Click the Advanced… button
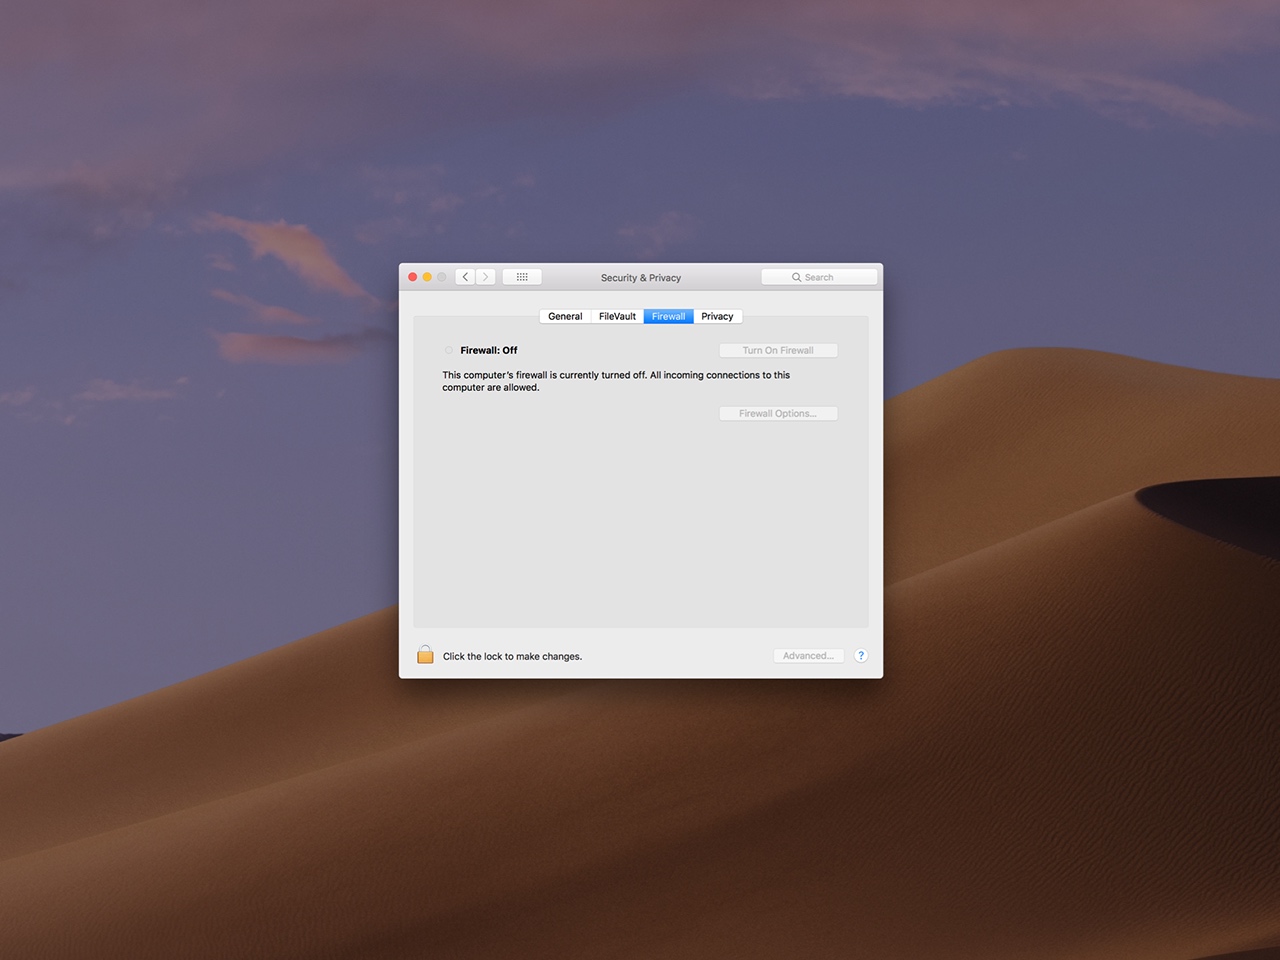Image resolution: width=1280 pixels, height=960 pixels. pos(808,656)
